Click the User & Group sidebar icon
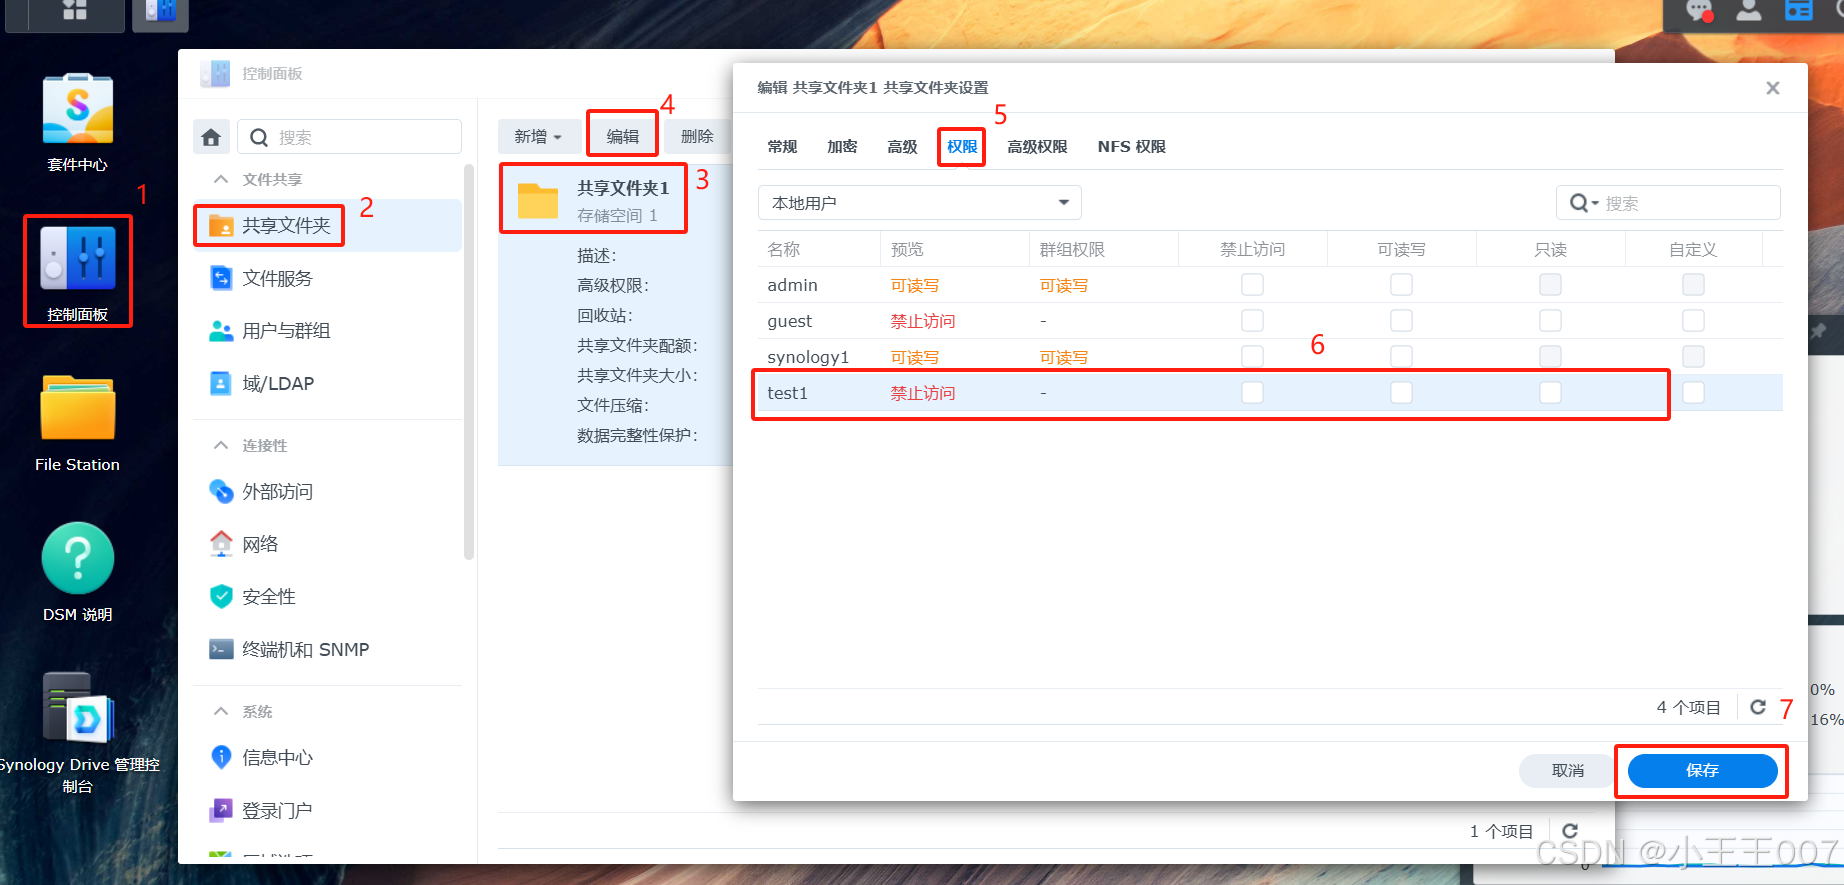 point(221,331)
